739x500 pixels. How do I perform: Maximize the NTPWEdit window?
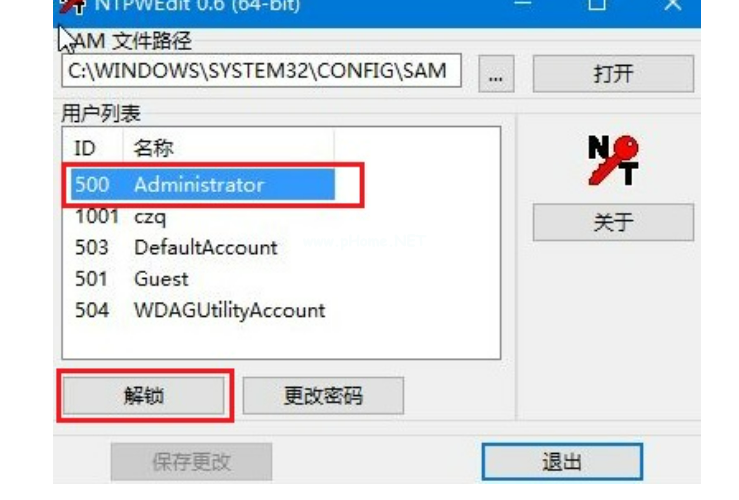coord(597,6)
